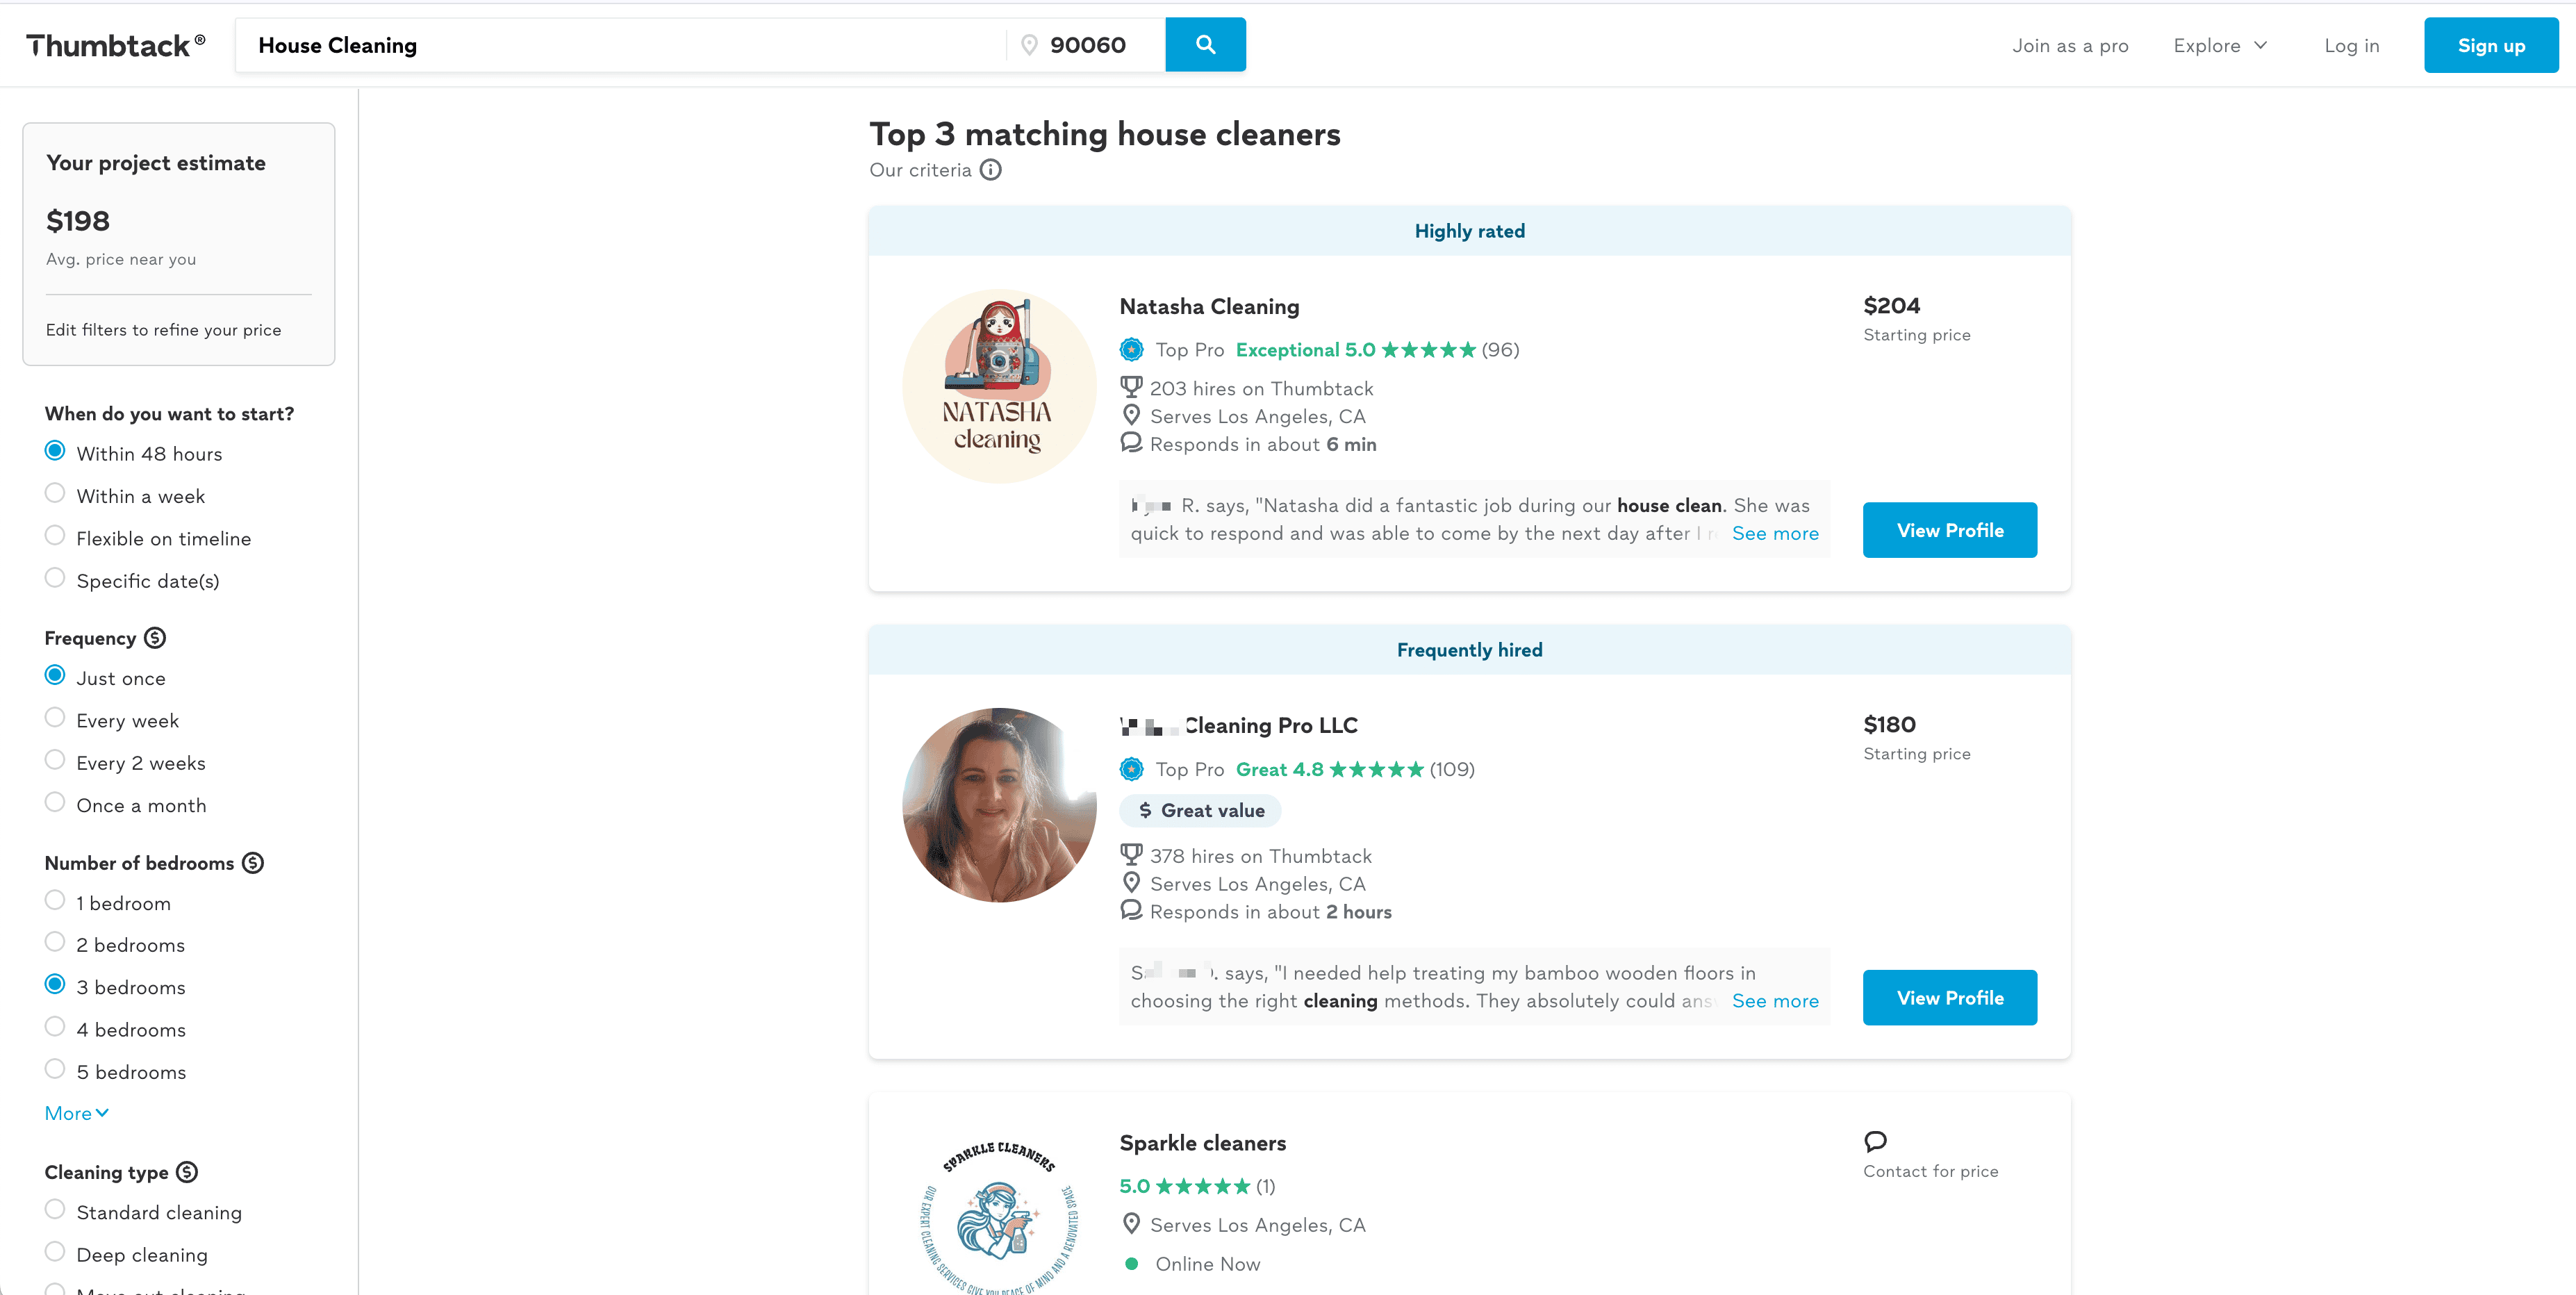Select the 4 bedrooms option
Screen dimensions: 2576x1295
click(x=55, y=1028)
